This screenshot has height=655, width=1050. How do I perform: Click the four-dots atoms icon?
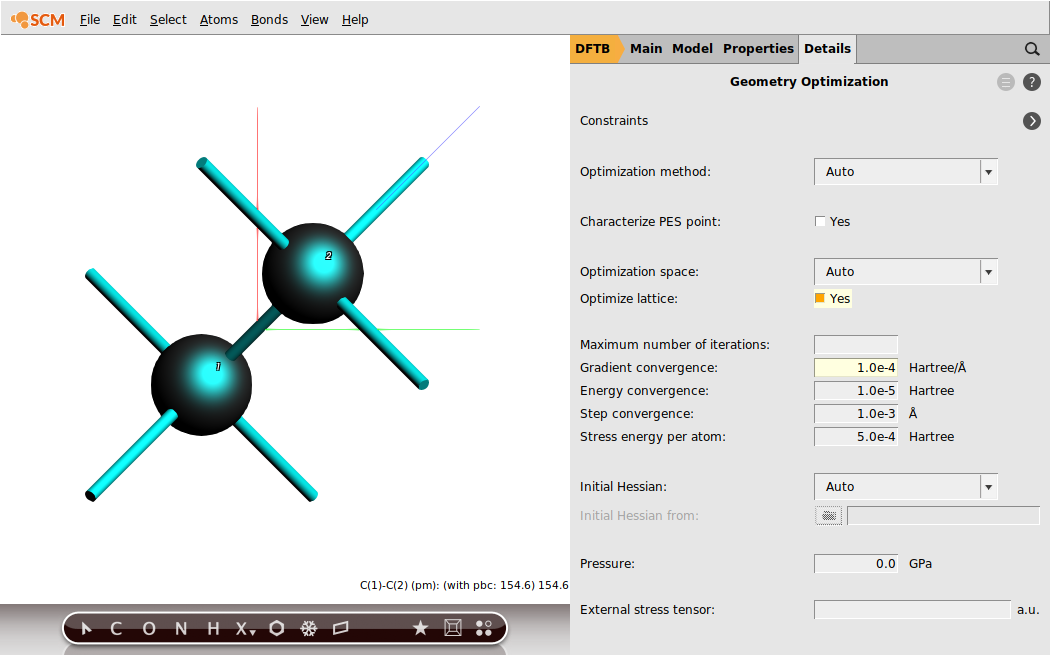tap(483, 628)
